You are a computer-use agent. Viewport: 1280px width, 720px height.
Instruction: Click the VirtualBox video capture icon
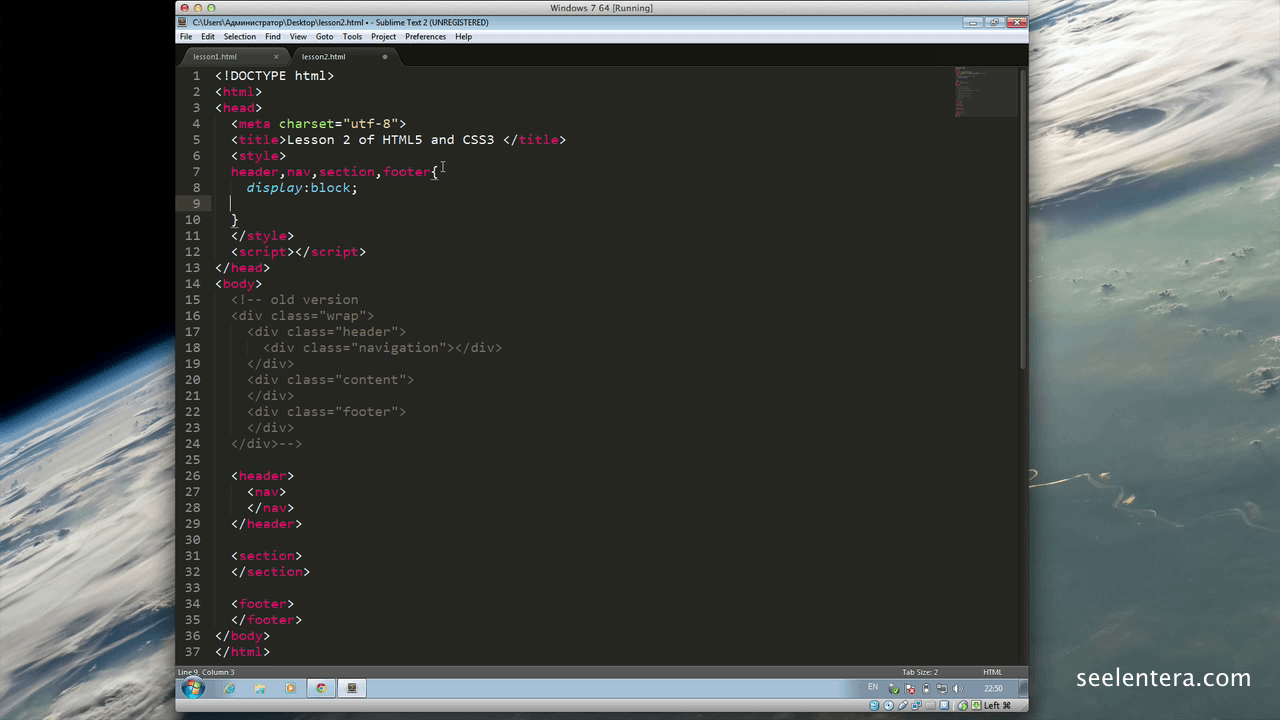click(x=944, y=705)
